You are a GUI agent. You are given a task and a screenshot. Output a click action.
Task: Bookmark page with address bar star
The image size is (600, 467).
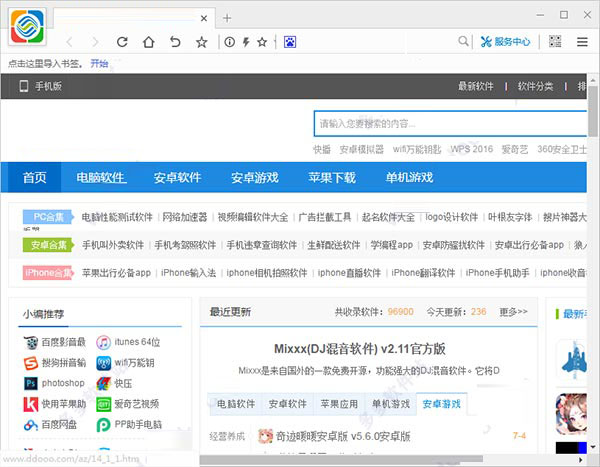tap(262, 42)
